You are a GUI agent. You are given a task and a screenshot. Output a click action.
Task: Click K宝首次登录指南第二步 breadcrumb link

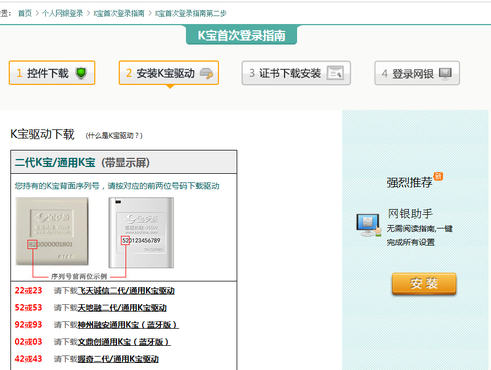pyautogui.click(x=191, y=13)
